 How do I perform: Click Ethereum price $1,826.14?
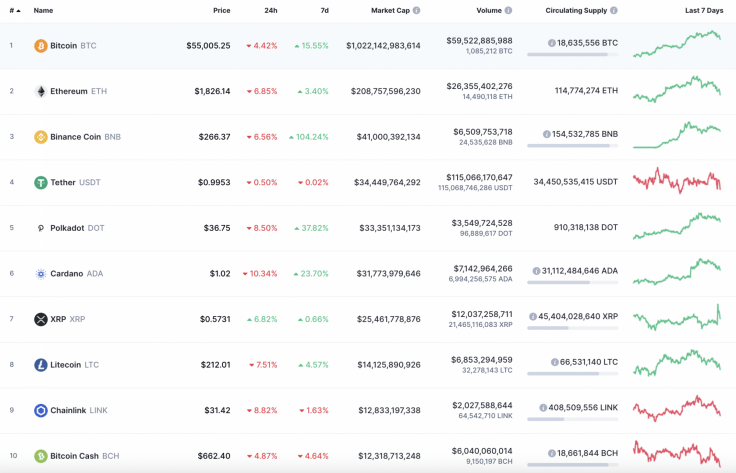tap(212, 91)
